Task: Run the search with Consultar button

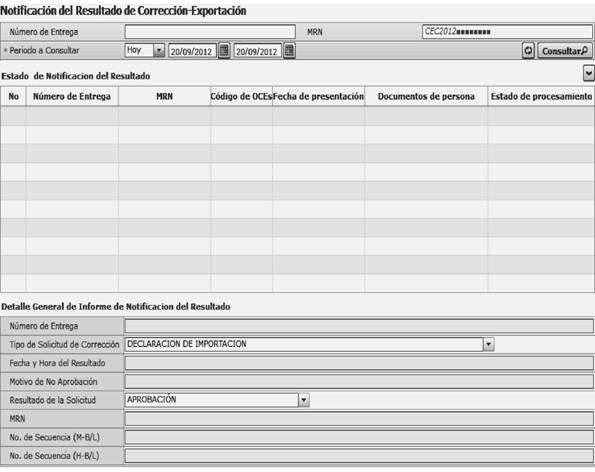Action: tap(565, 50)
